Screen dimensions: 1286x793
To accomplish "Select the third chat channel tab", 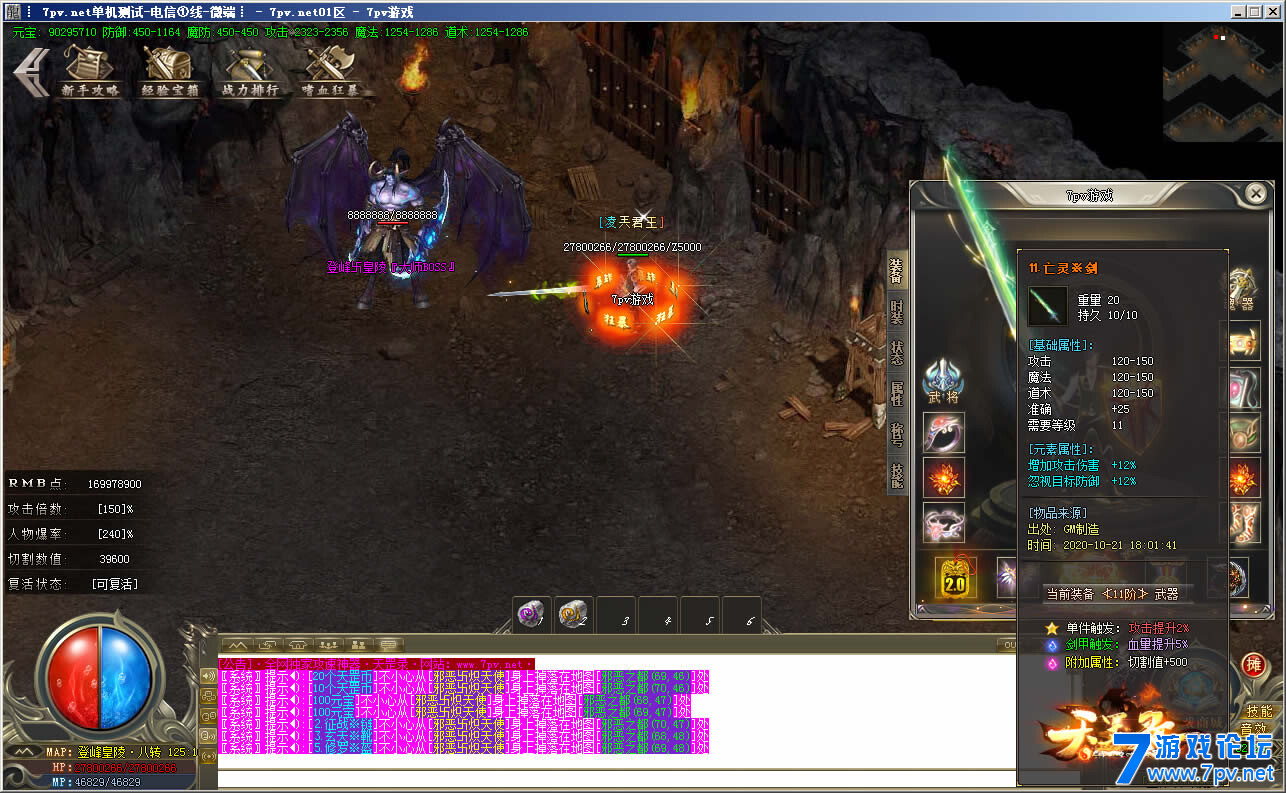I will coord(298,645).
